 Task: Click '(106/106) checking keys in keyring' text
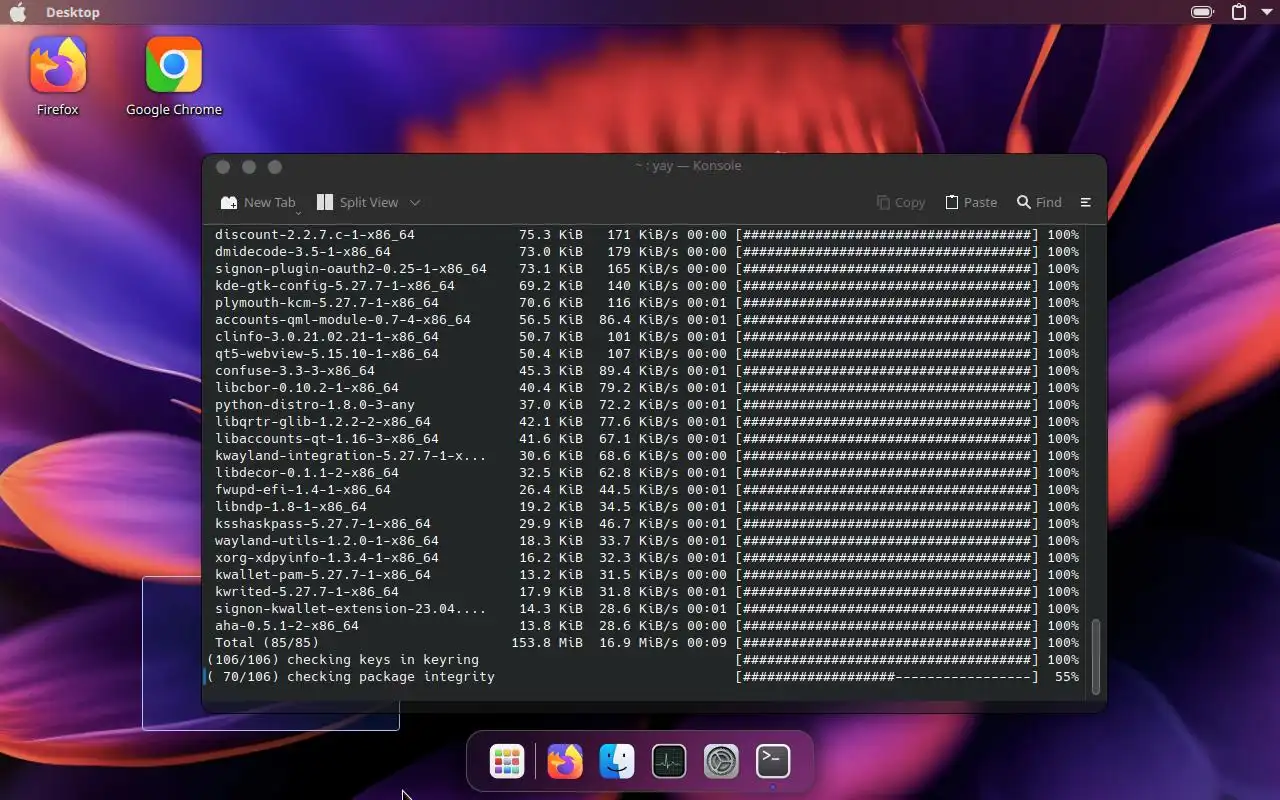click(343, 660)
